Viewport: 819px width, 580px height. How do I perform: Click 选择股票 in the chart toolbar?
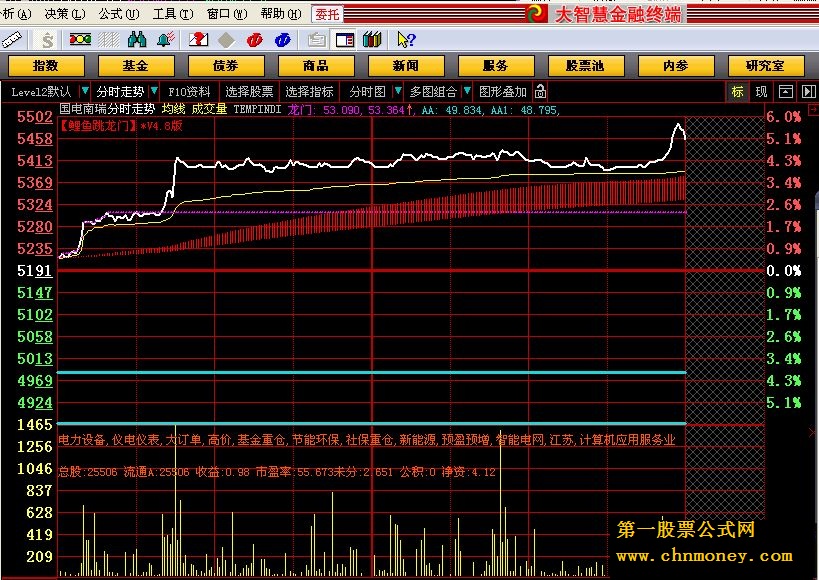[249, 92]
